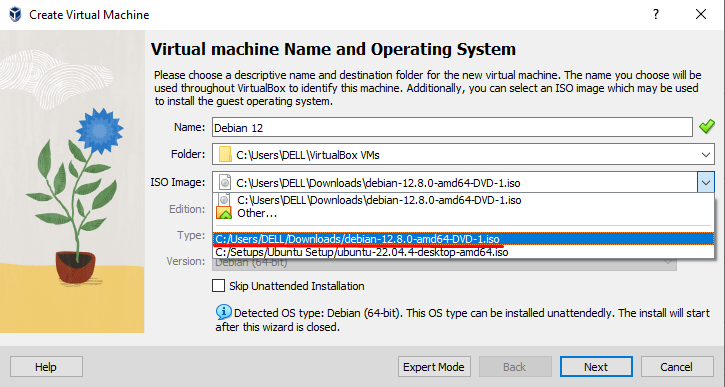This screenshot has width=725, height=387.
Task: Click the disc icon in the ISO Image field
Action: pos(225,183)
